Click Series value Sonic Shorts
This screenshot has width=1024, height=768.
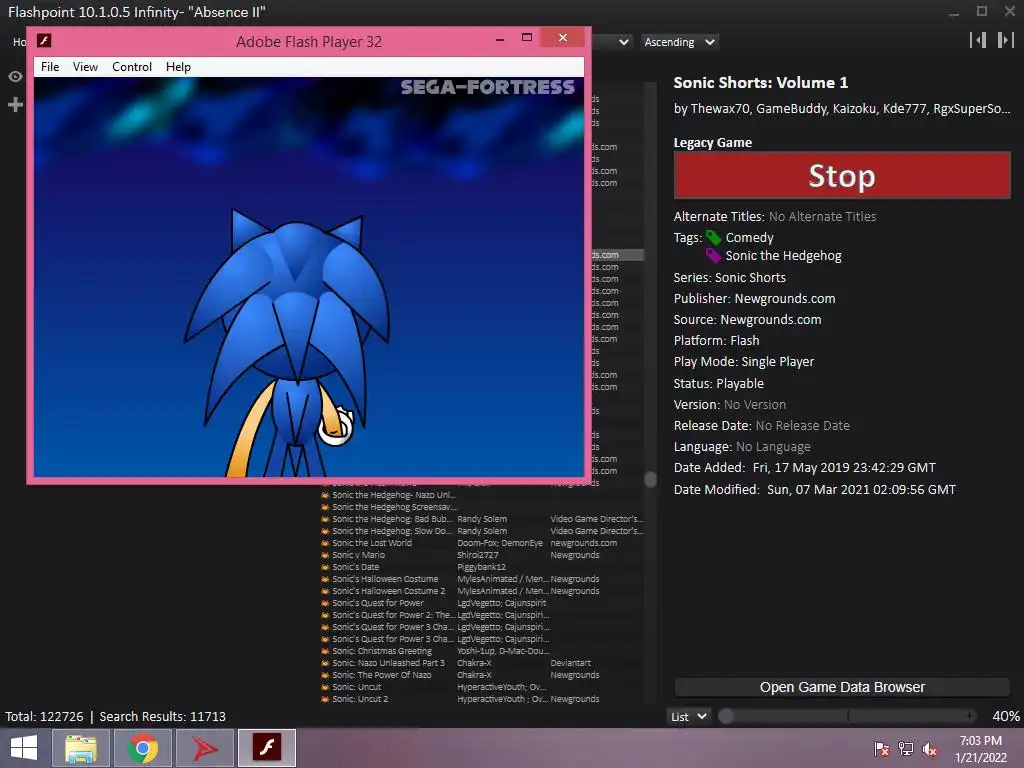[x=750, y=278]
